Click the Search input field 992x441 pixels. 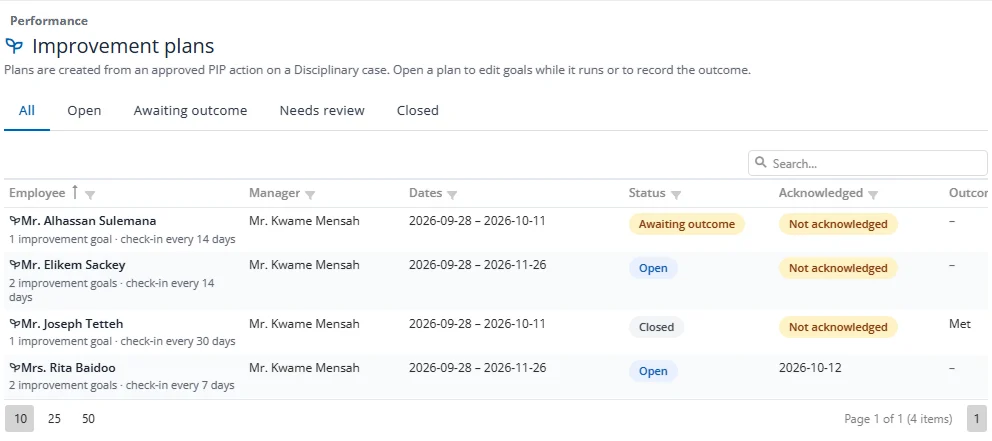867,163
